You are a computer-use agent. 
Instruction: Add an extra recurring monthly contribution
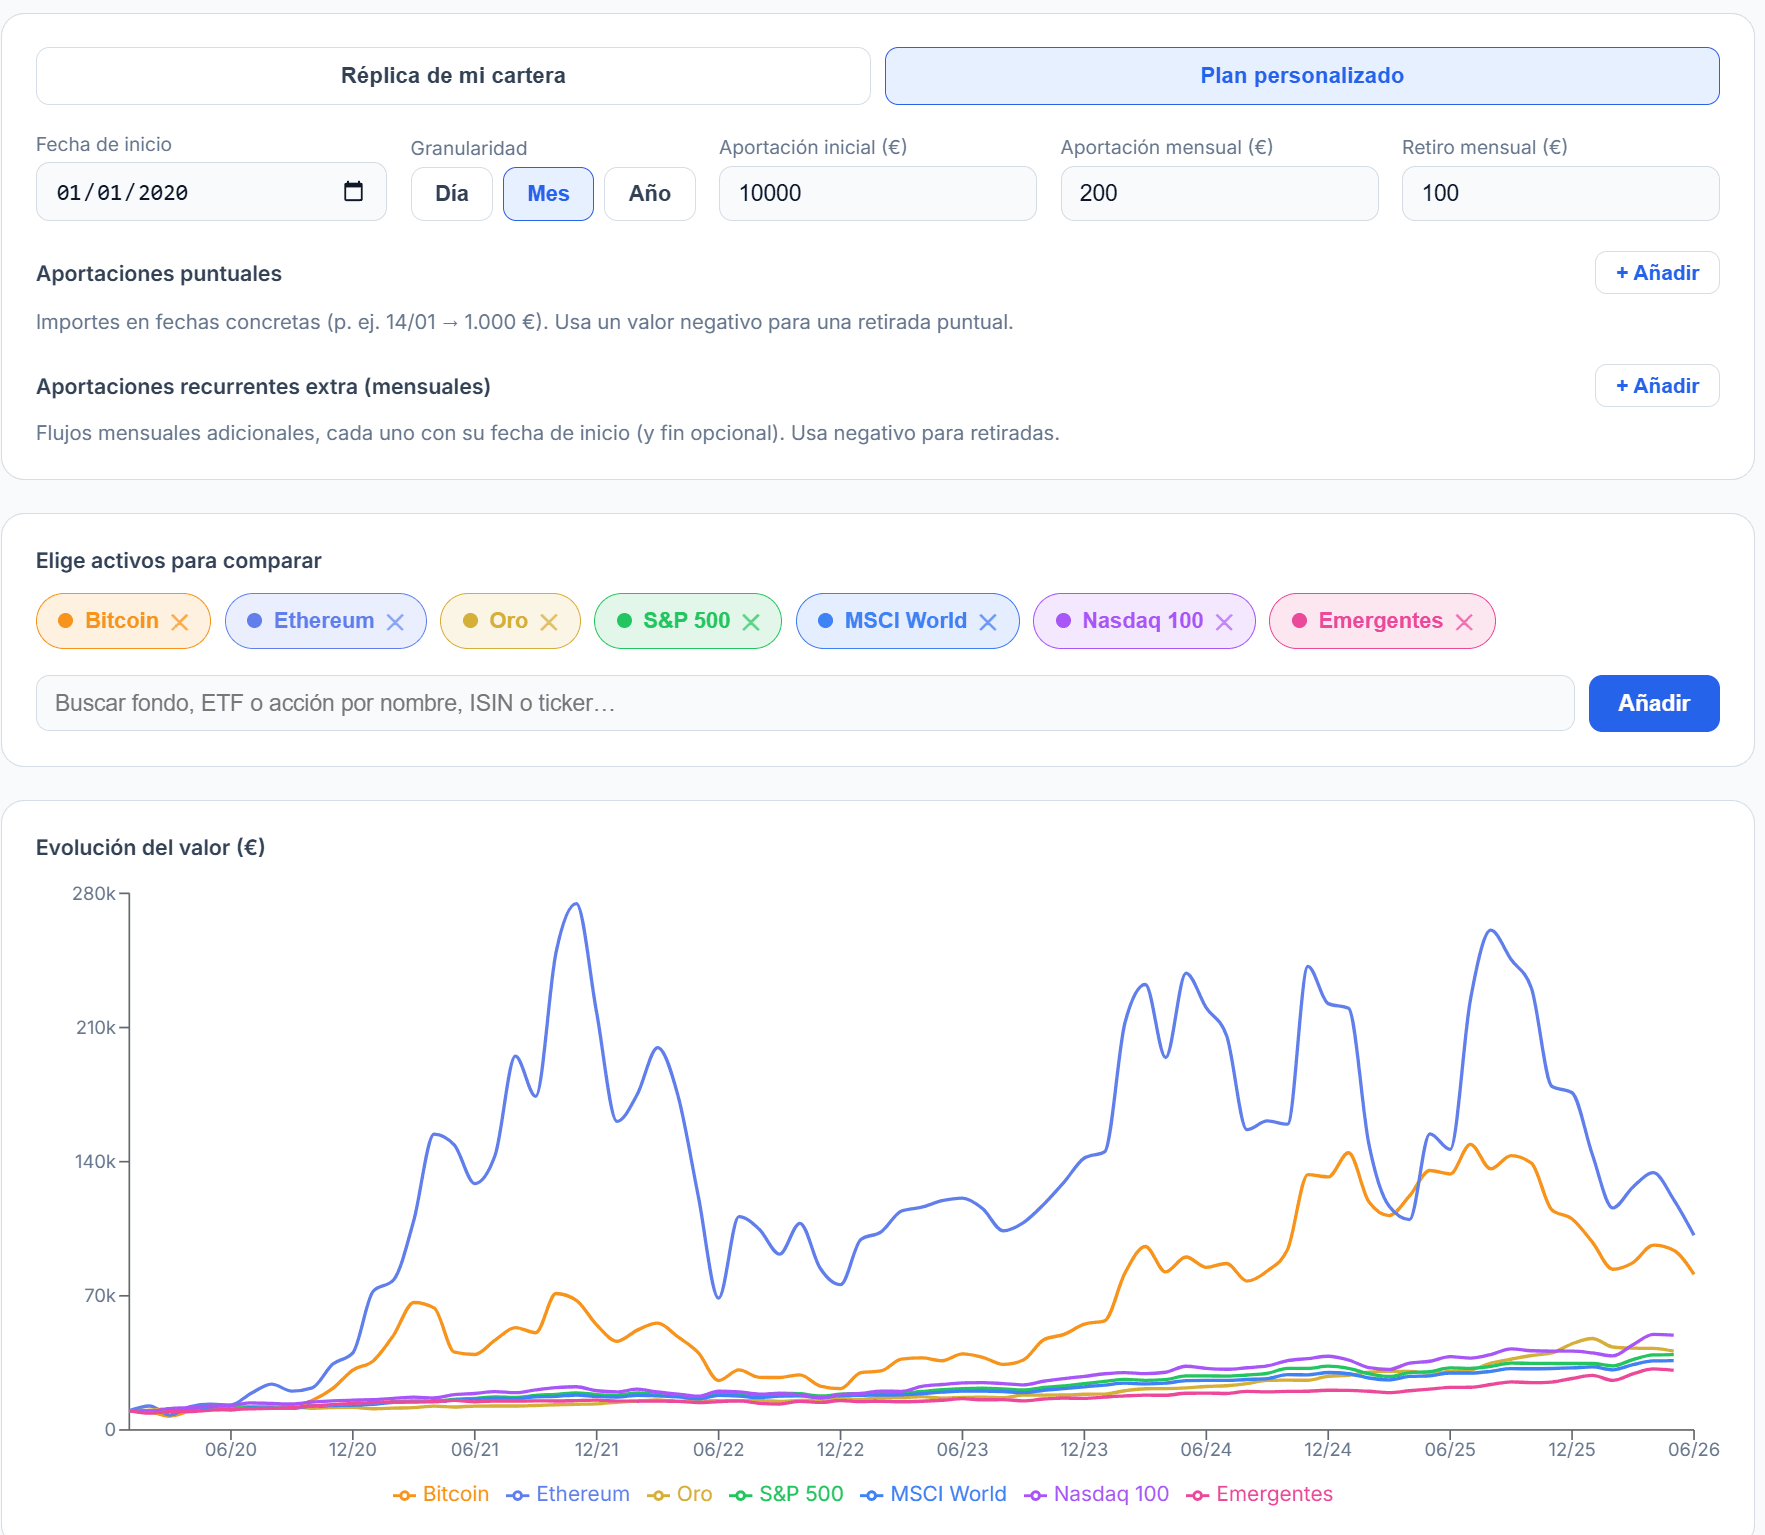(1657, 386)
